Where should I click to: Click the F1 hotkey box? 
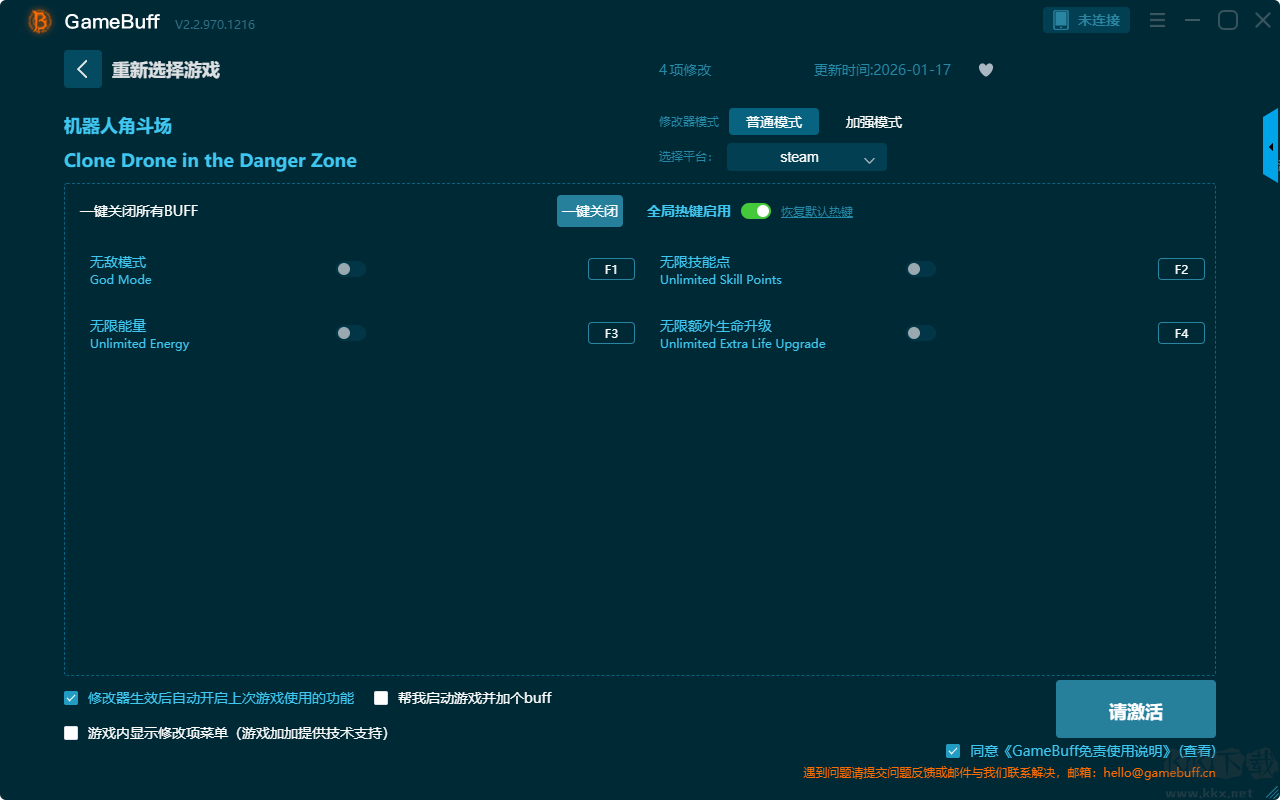coord(611,269)
